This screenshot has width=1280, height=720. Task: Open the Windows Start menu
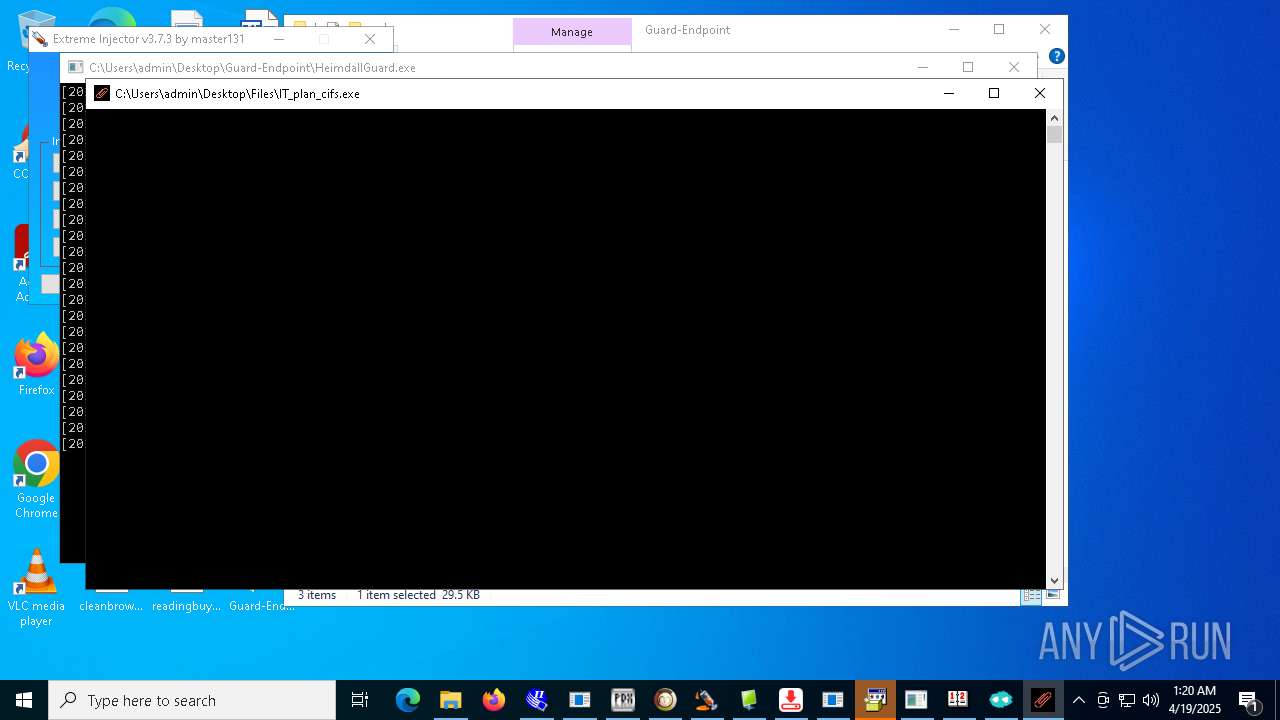pos(24,700)
